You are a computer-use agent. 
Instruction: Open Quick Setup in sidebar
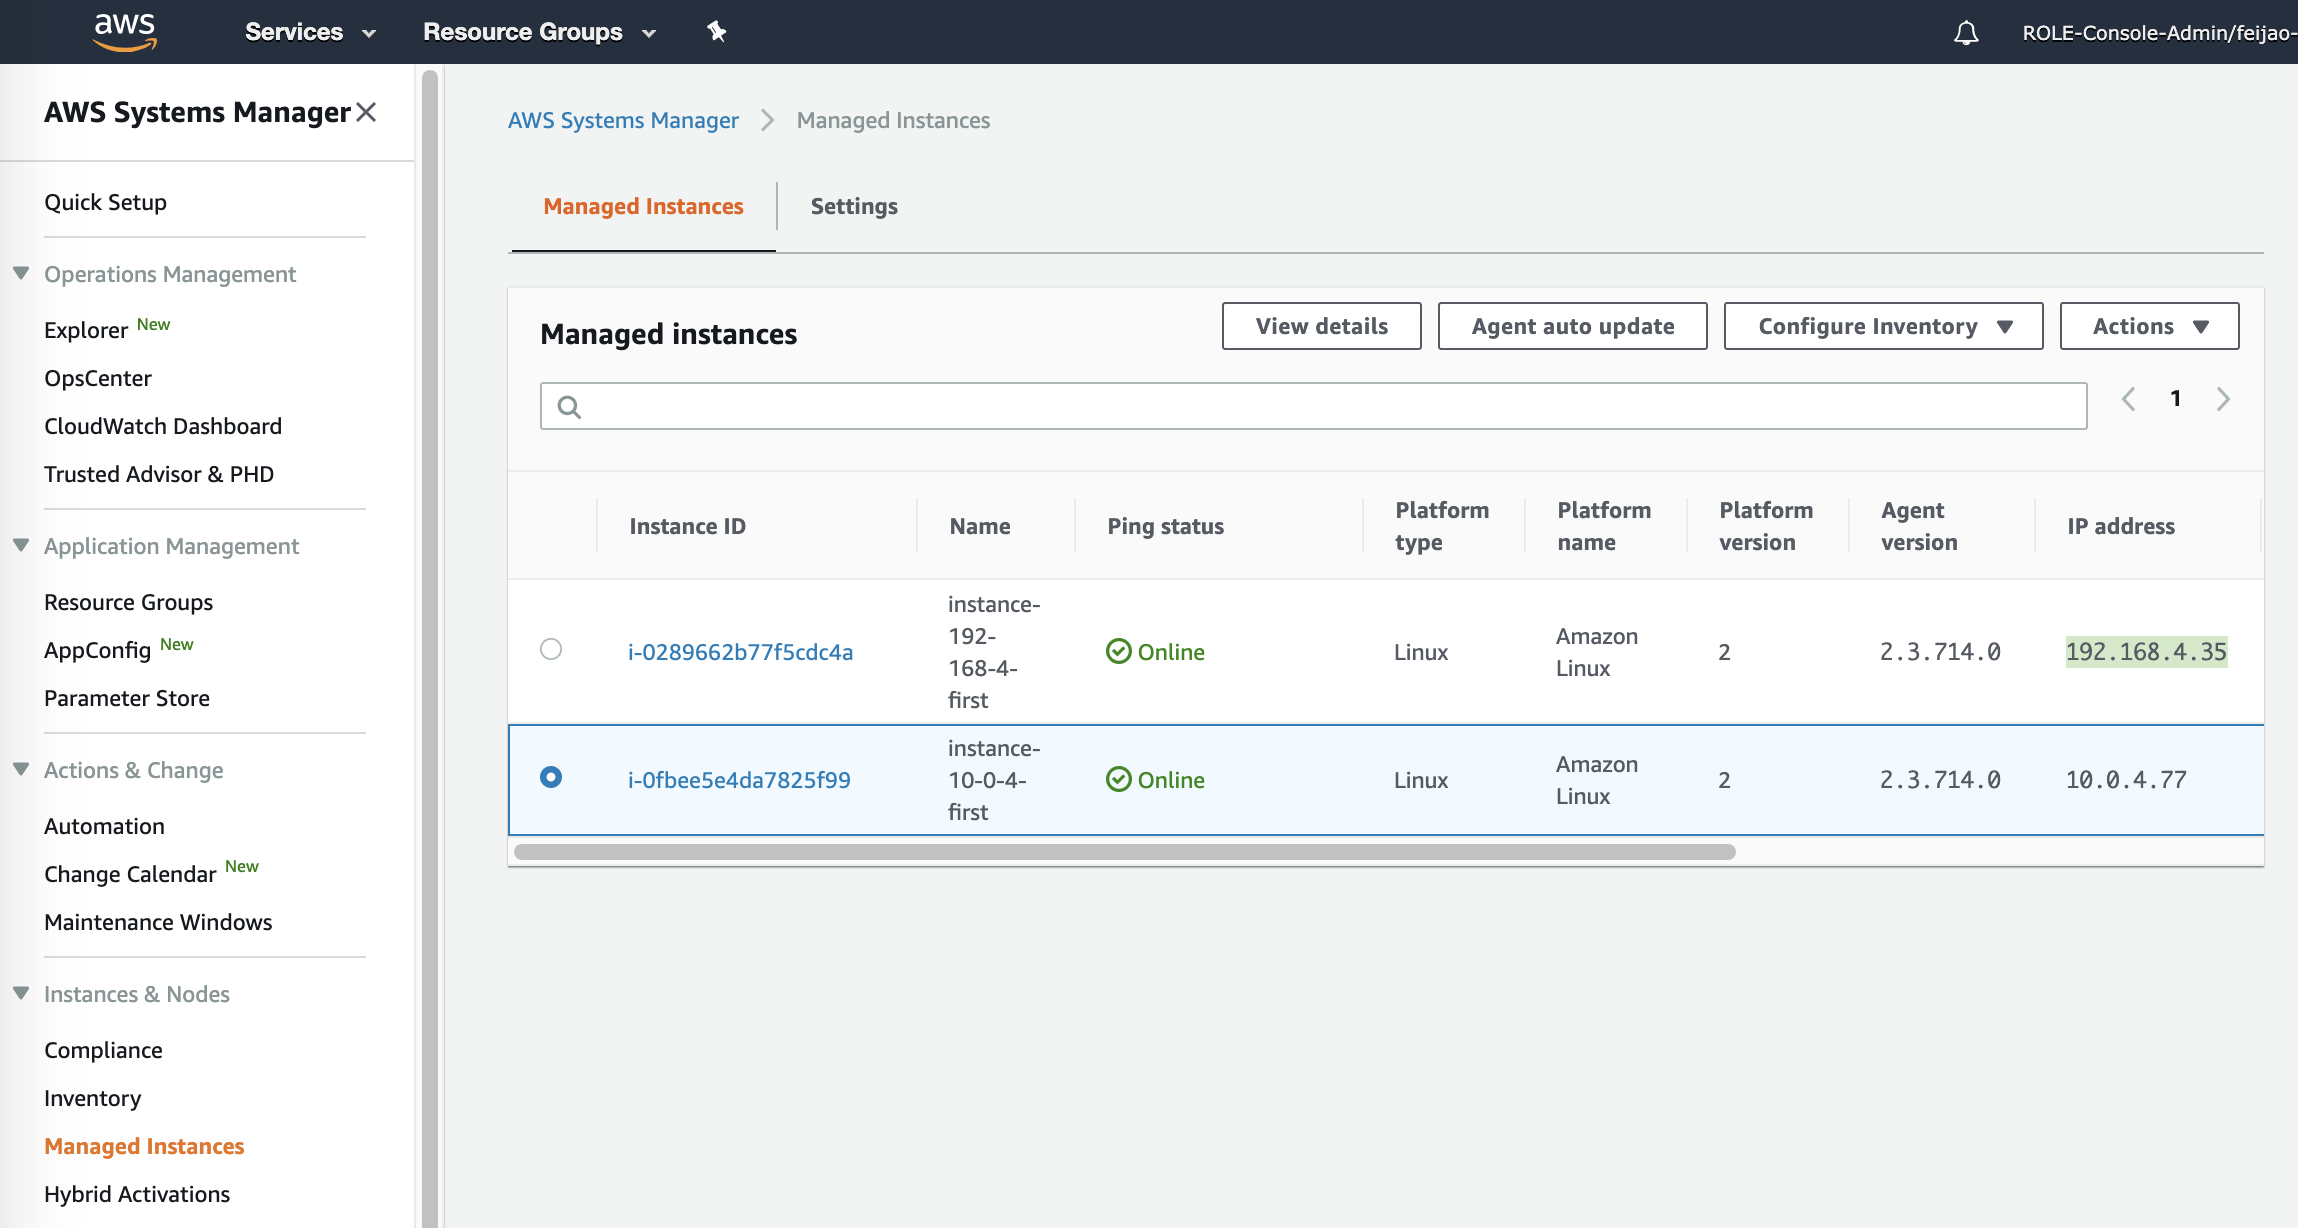[105, 202]
